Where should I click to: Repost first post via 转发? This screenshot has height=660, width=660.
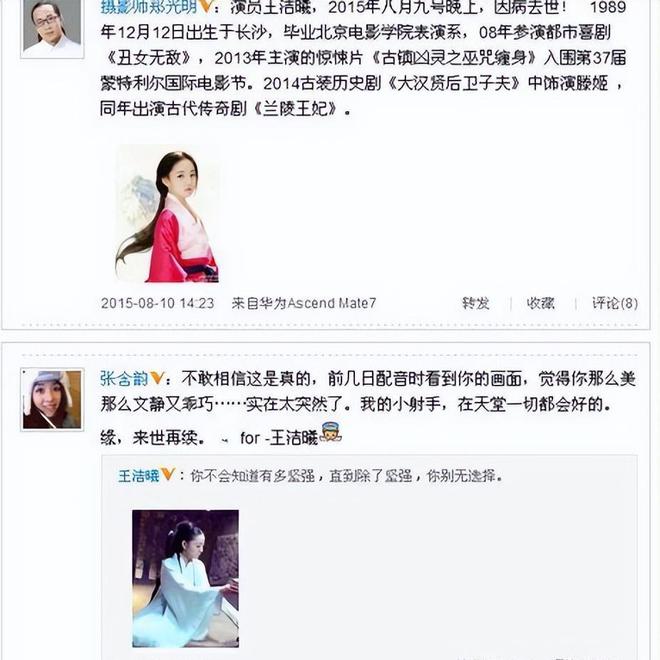[x=476, y=303]
